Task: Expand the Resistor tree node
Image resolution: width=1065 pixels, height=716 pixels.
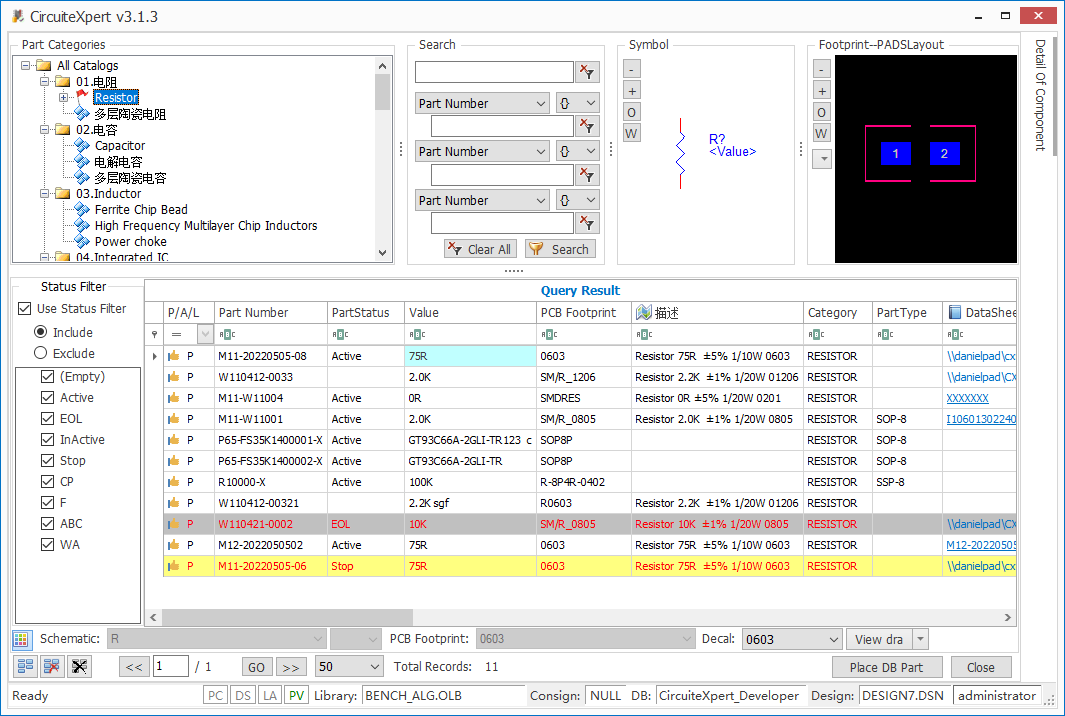Action: 63,98
